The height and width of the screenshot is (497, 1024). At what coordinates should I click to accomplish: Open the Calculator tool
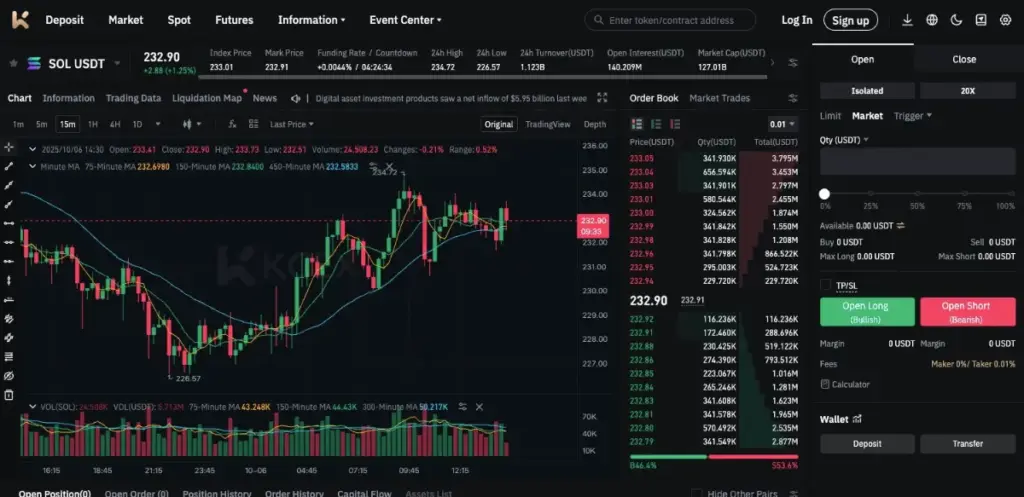845,385
